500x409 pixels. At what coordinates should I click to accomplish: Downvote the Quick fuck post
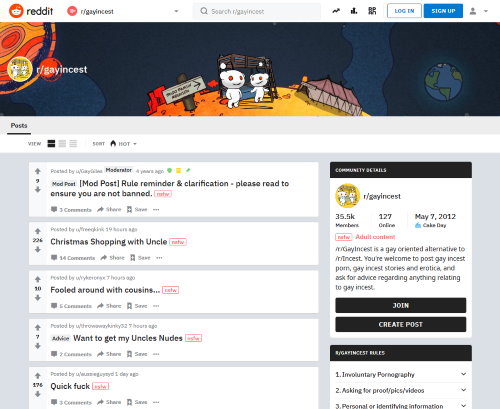[x=38, y=394]
